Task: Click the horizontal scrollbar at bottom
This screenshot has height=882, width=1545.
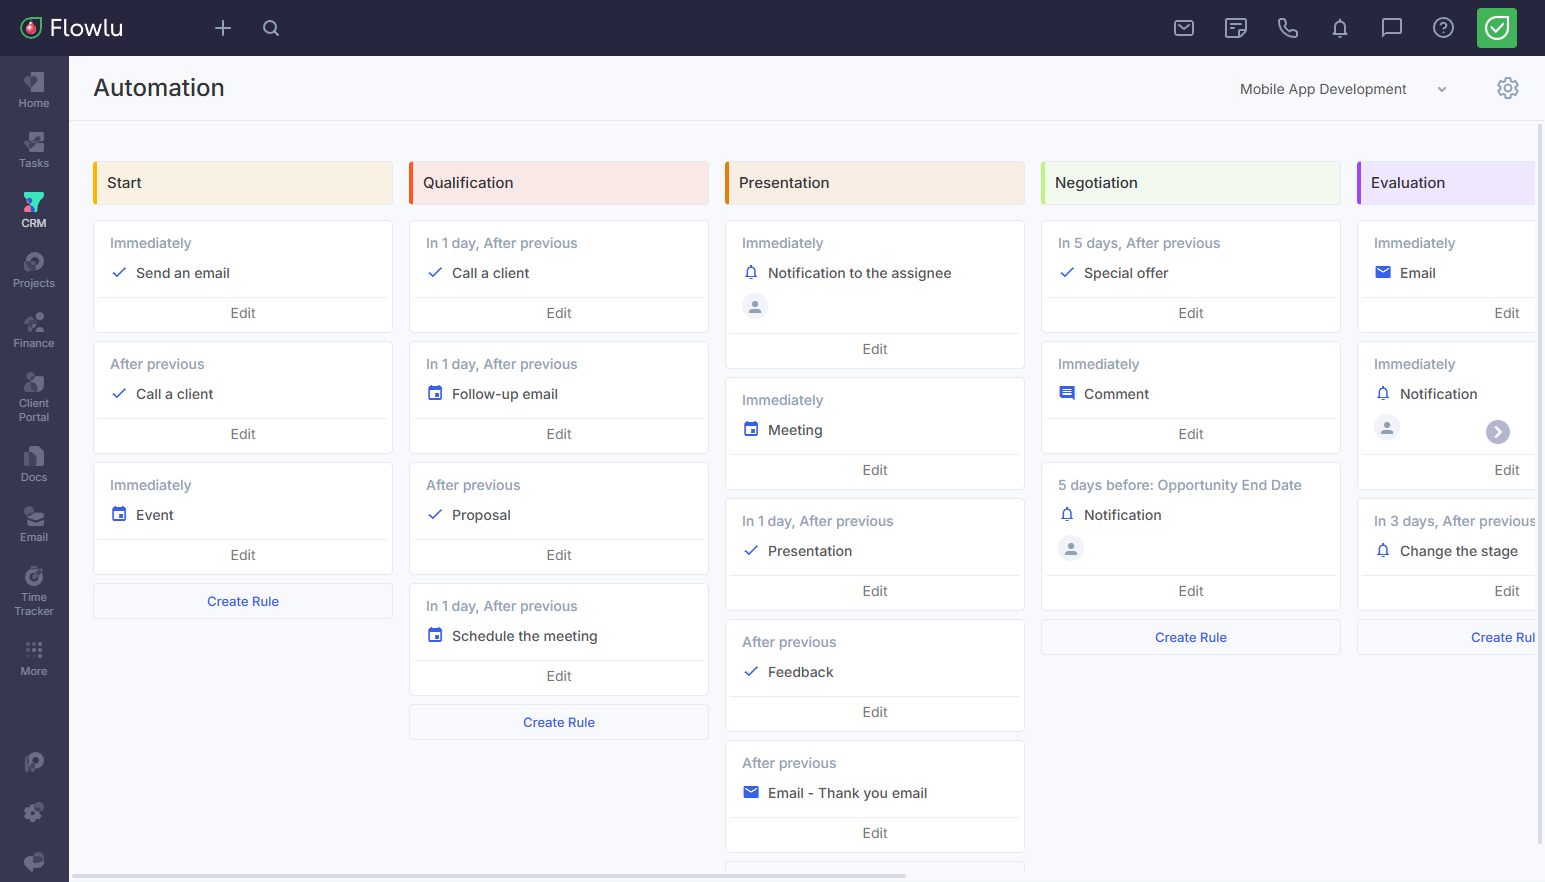Action: pos(489,876)
